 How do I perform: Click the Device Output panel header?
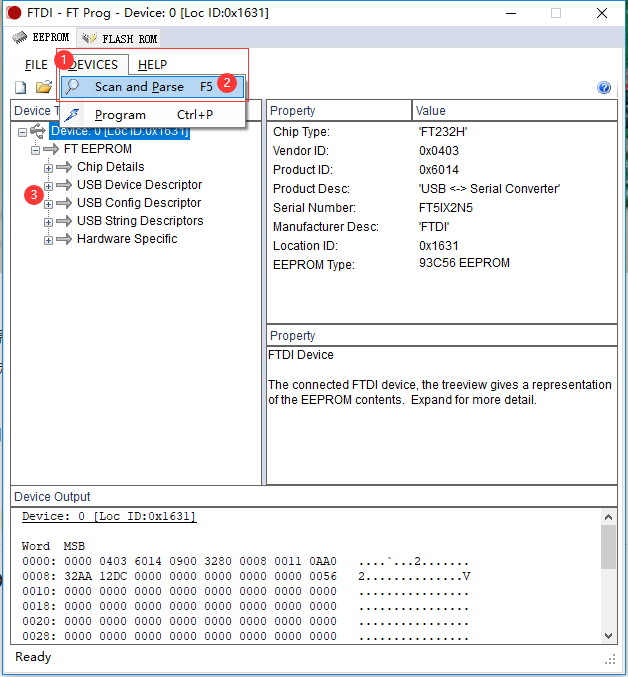[314, 497]
